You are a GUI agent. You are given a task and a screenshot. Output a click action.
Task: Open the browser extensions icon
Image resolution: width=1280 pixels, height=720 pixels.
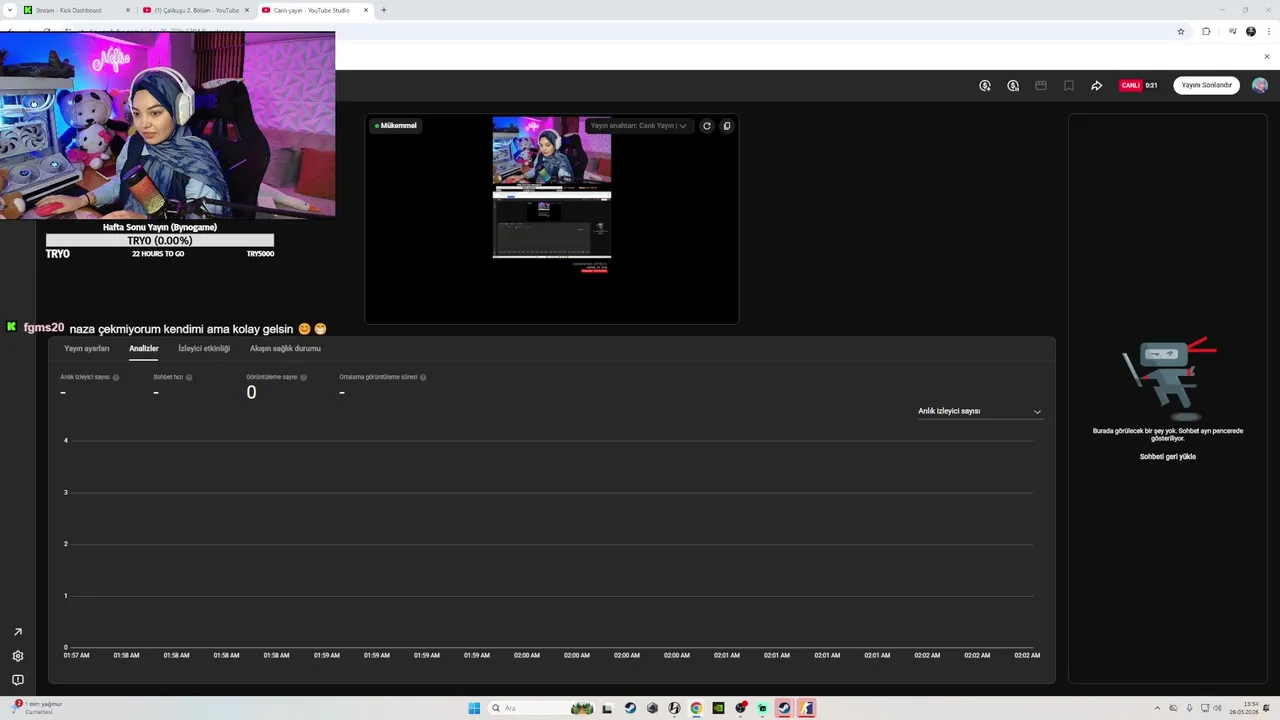pyautogui.click(x=1206, y=31)
